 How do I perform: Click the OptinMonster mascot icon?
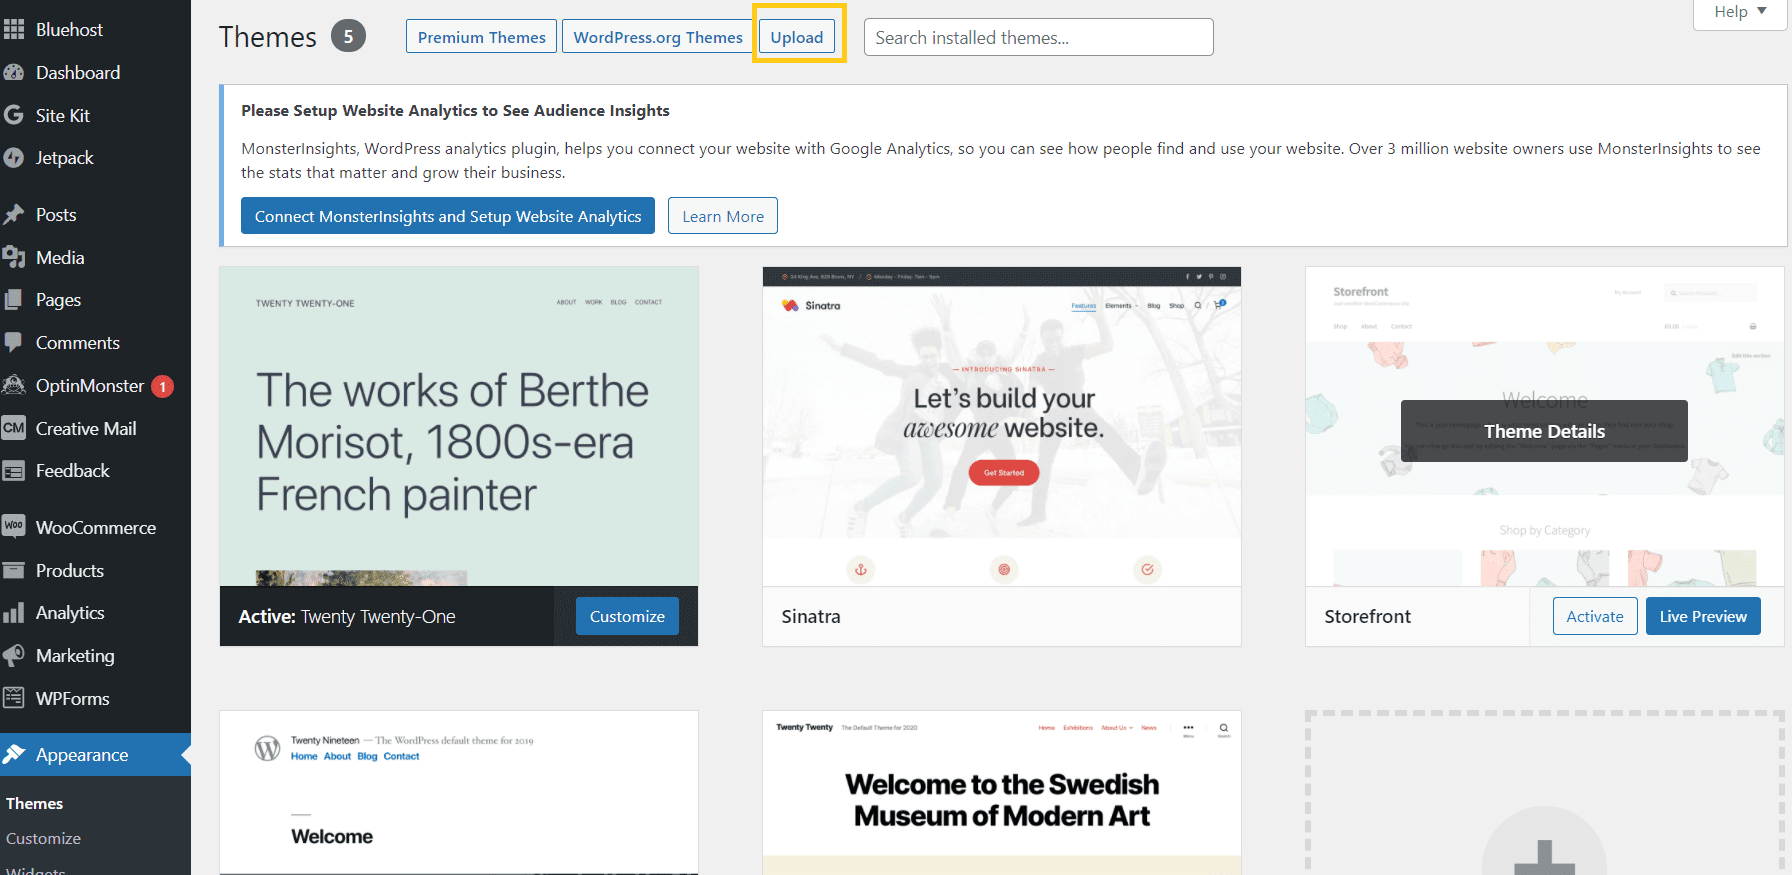(14, 386)
